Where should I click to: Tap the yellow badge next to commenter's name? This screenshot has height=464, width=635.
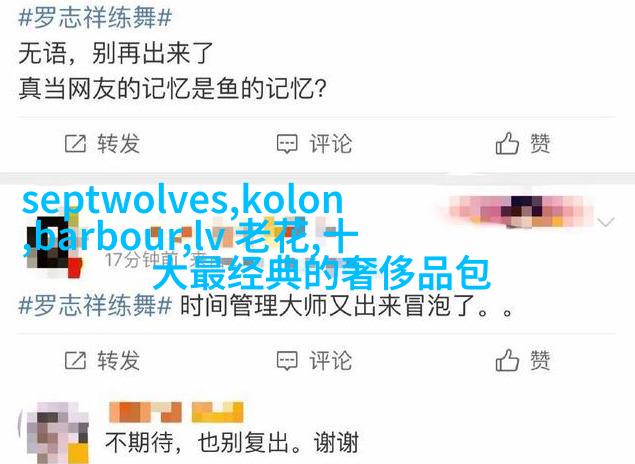tap(217, 412)
